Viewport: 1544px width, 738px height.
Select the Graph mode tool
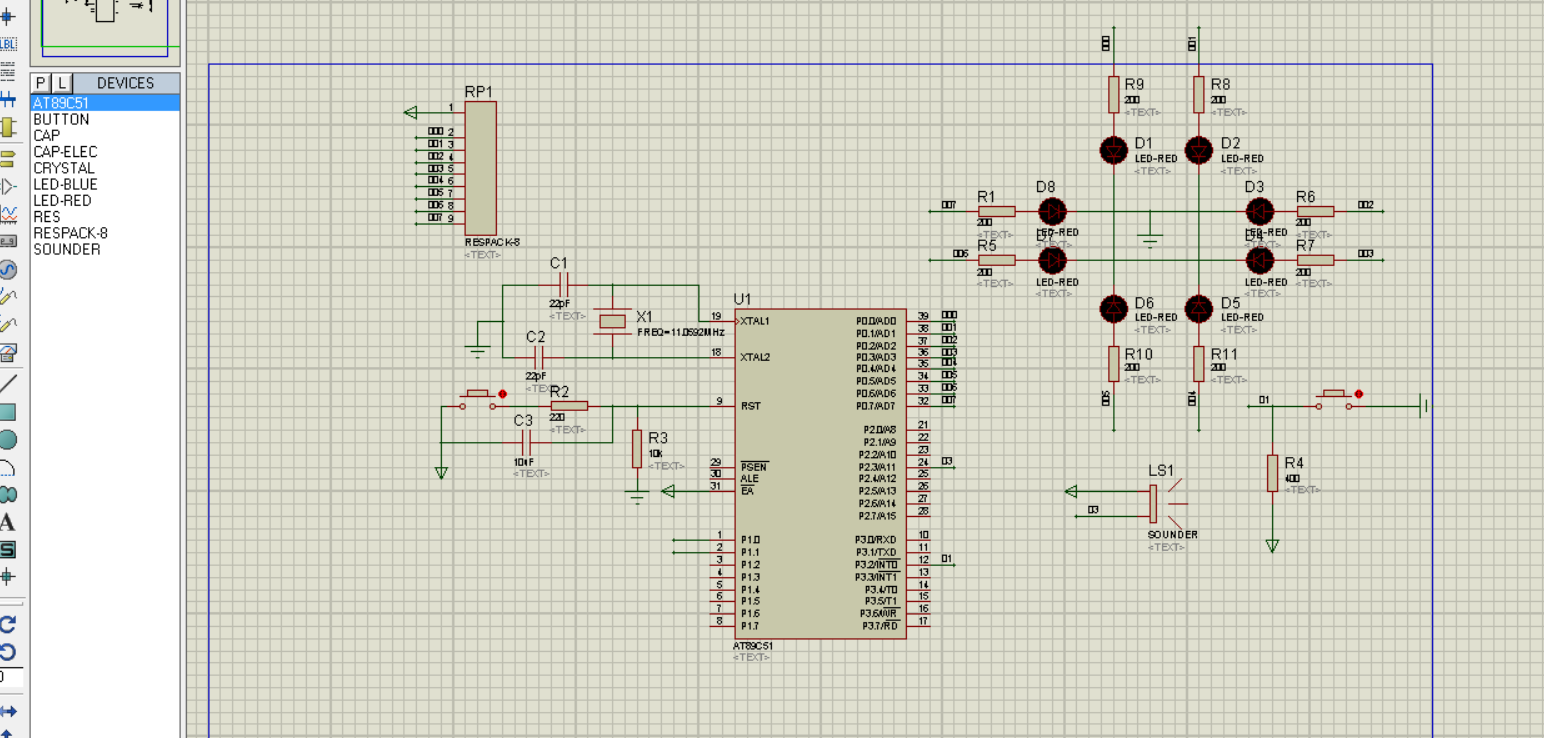(8, 214)
